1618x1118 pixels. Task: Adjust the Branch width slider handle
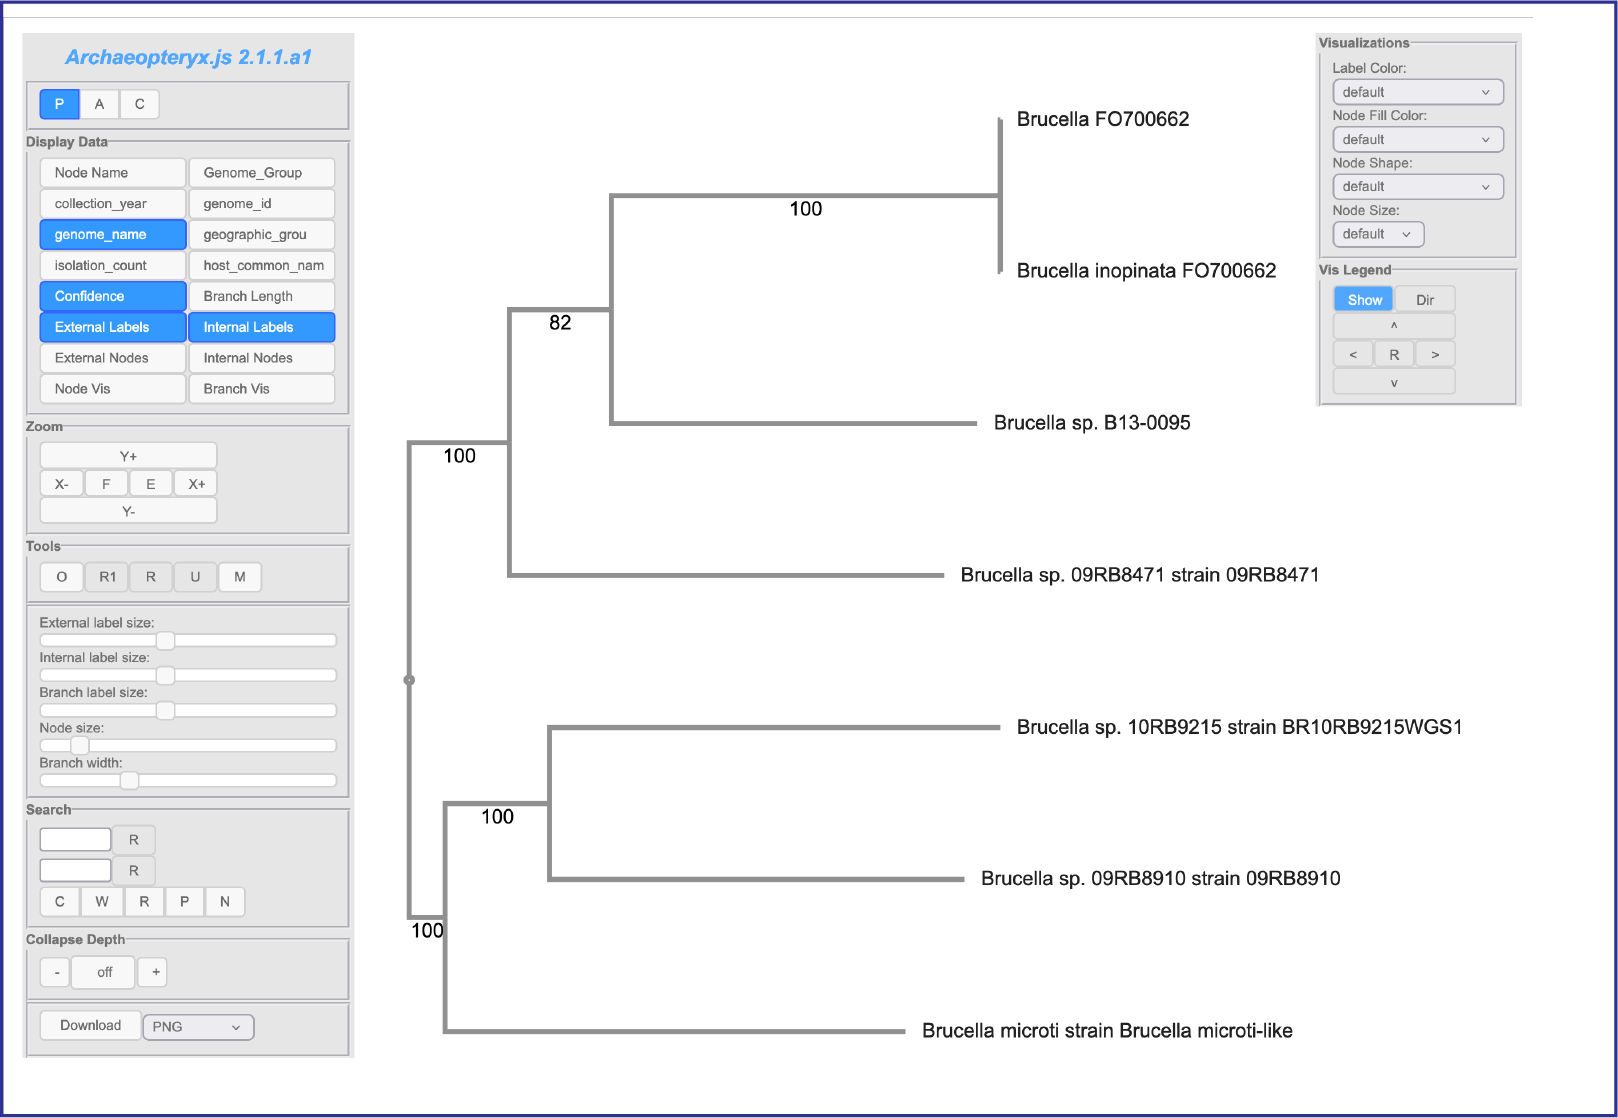129,781
